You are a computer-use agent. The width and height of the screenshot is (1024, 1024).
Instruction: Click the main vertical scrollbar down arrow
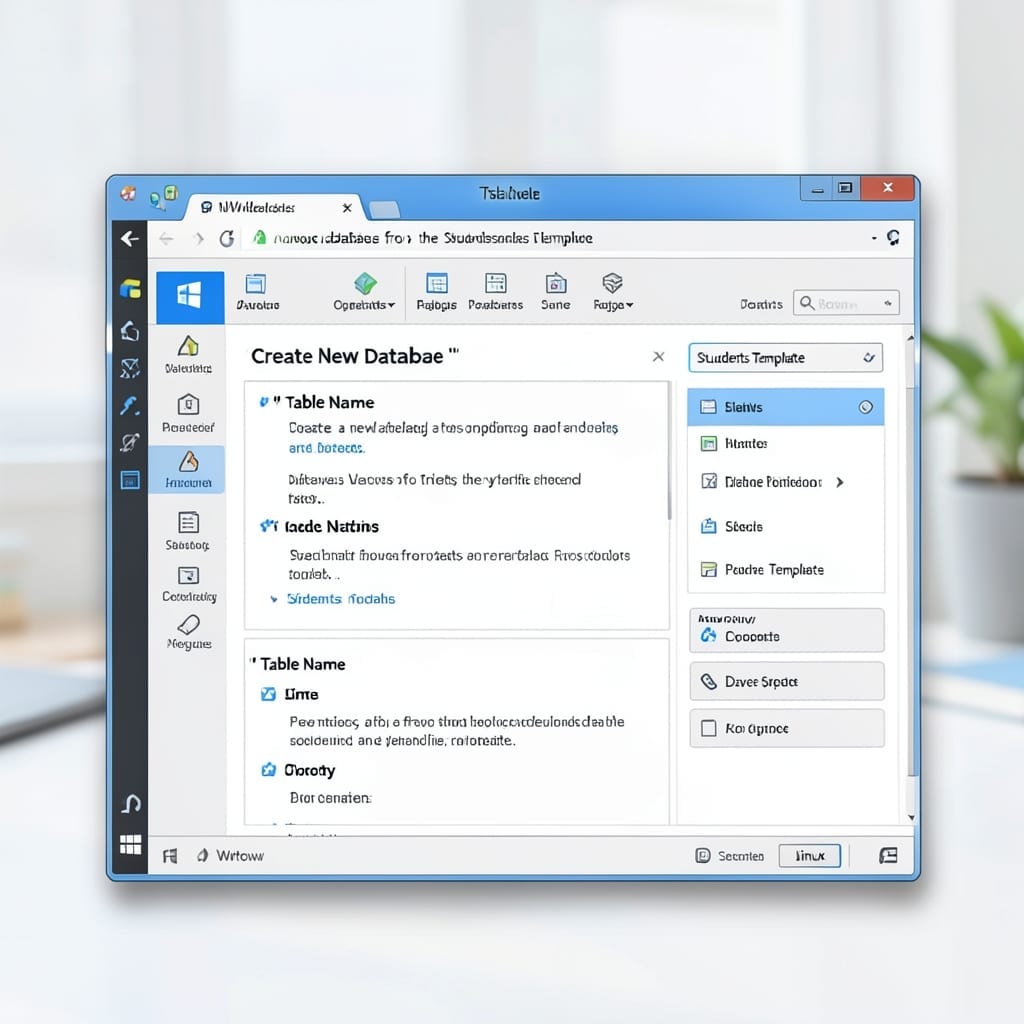click(912, 818)
